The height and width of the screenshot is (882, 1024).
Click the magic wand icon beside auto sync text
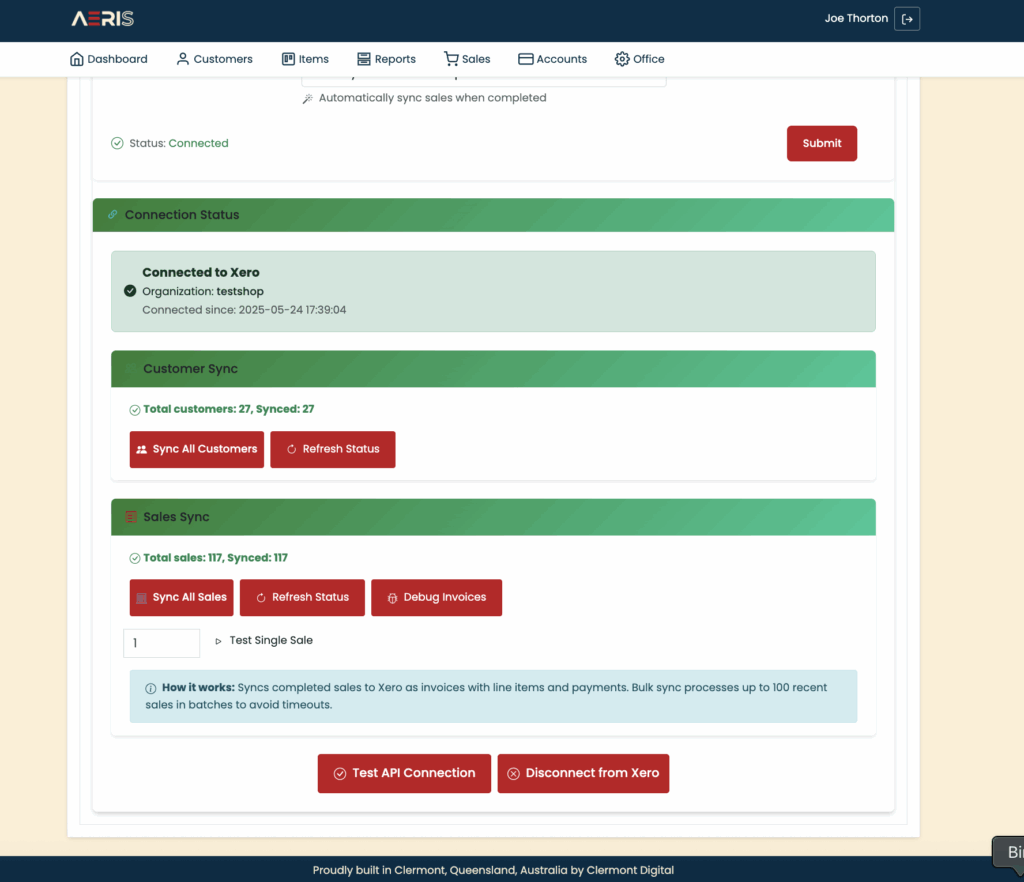pyautogui.click(x=308, y=99)
